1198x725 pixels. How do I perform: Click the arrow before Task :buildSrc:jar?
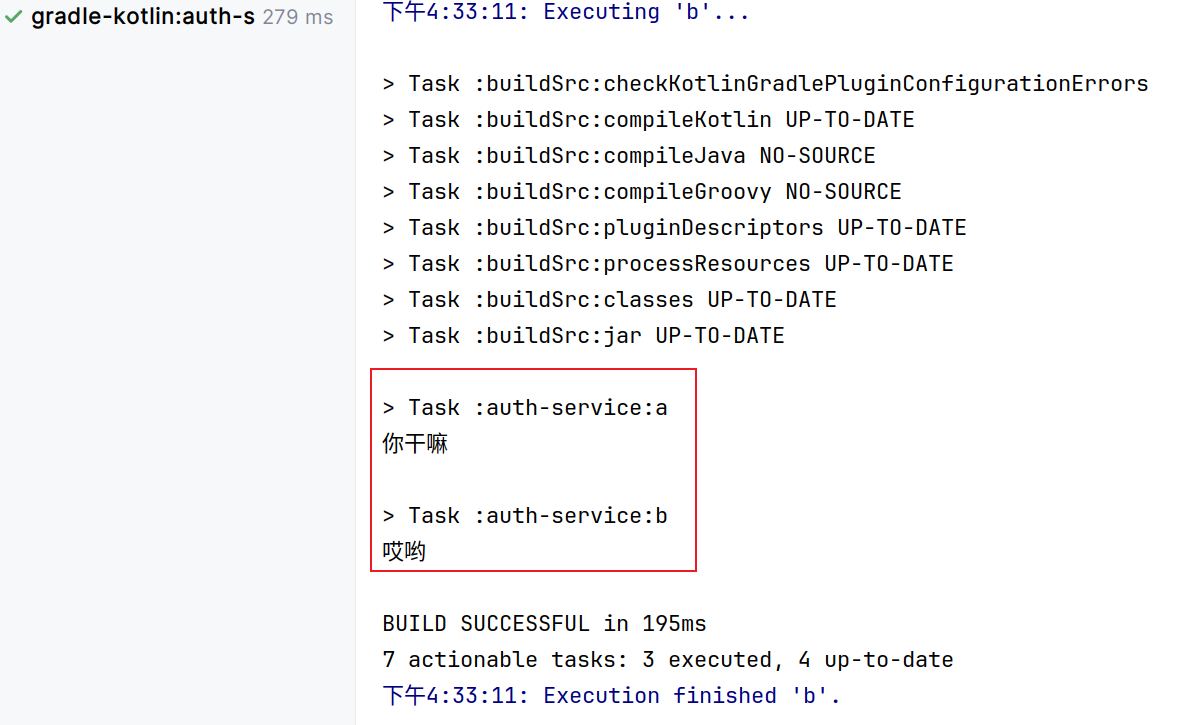[388, 335]
